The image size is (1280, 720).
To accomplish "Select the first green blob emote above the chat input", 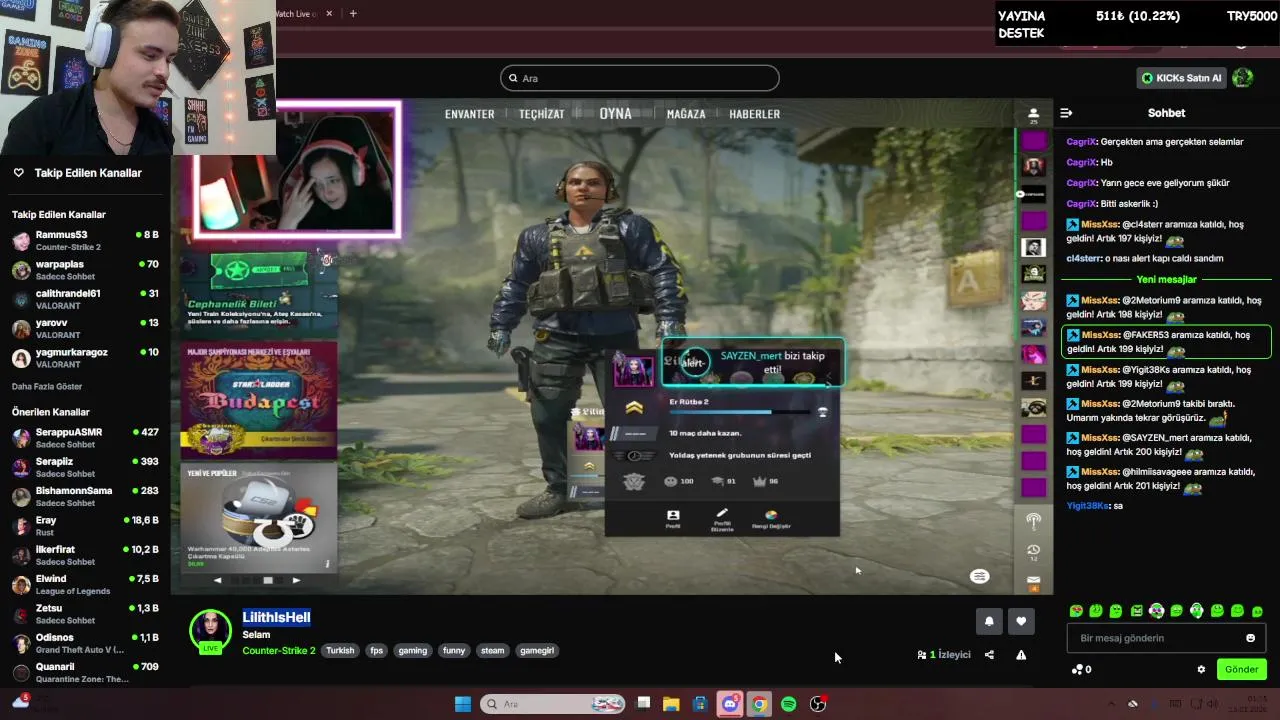I will (x=1076, y=610).
